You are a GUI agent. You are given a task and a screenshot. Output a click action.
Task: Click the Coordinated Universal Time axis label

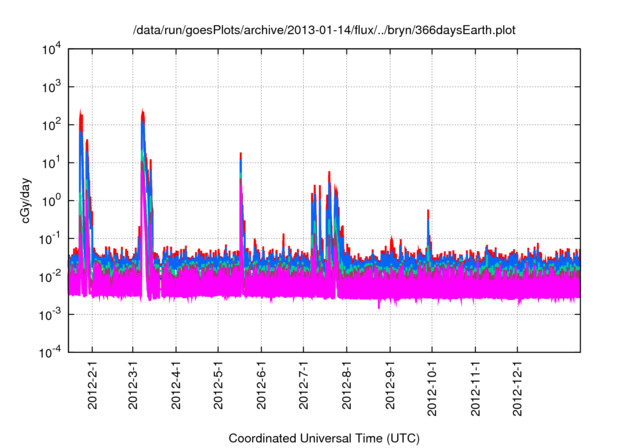pos(324,438)
